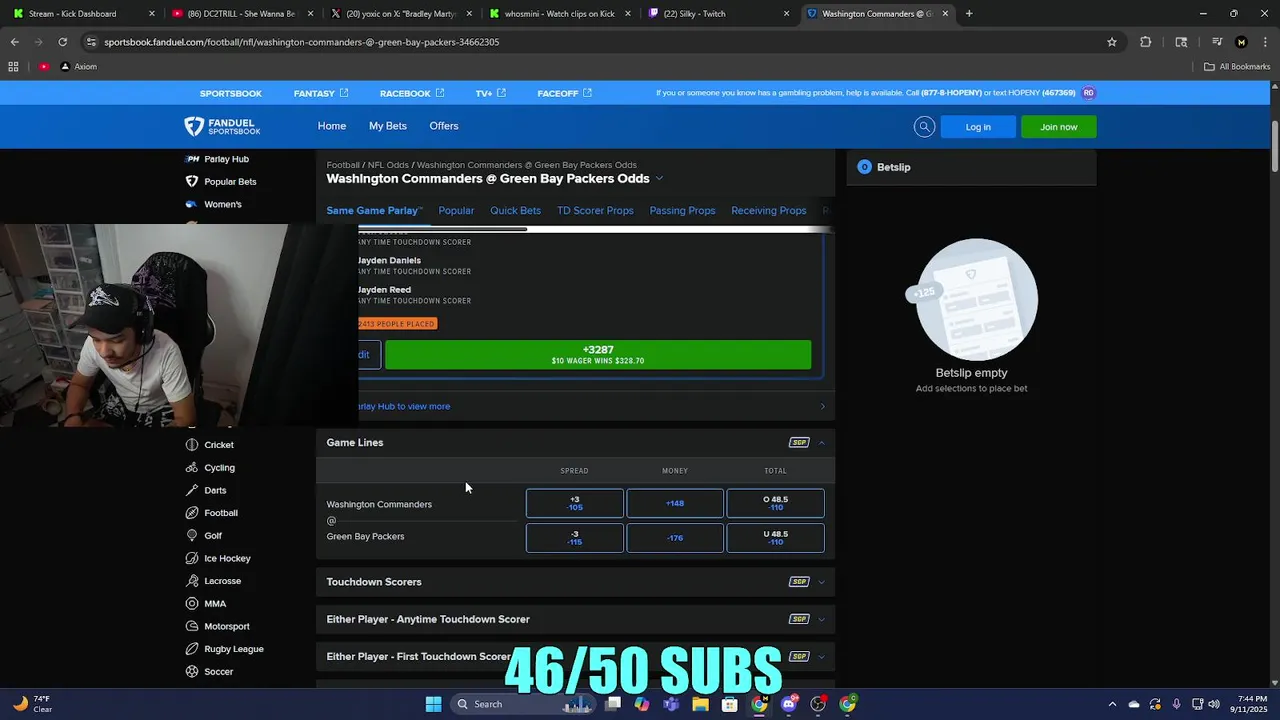Click the NFL Odds breadcrumb link

(x=388, y=165)
